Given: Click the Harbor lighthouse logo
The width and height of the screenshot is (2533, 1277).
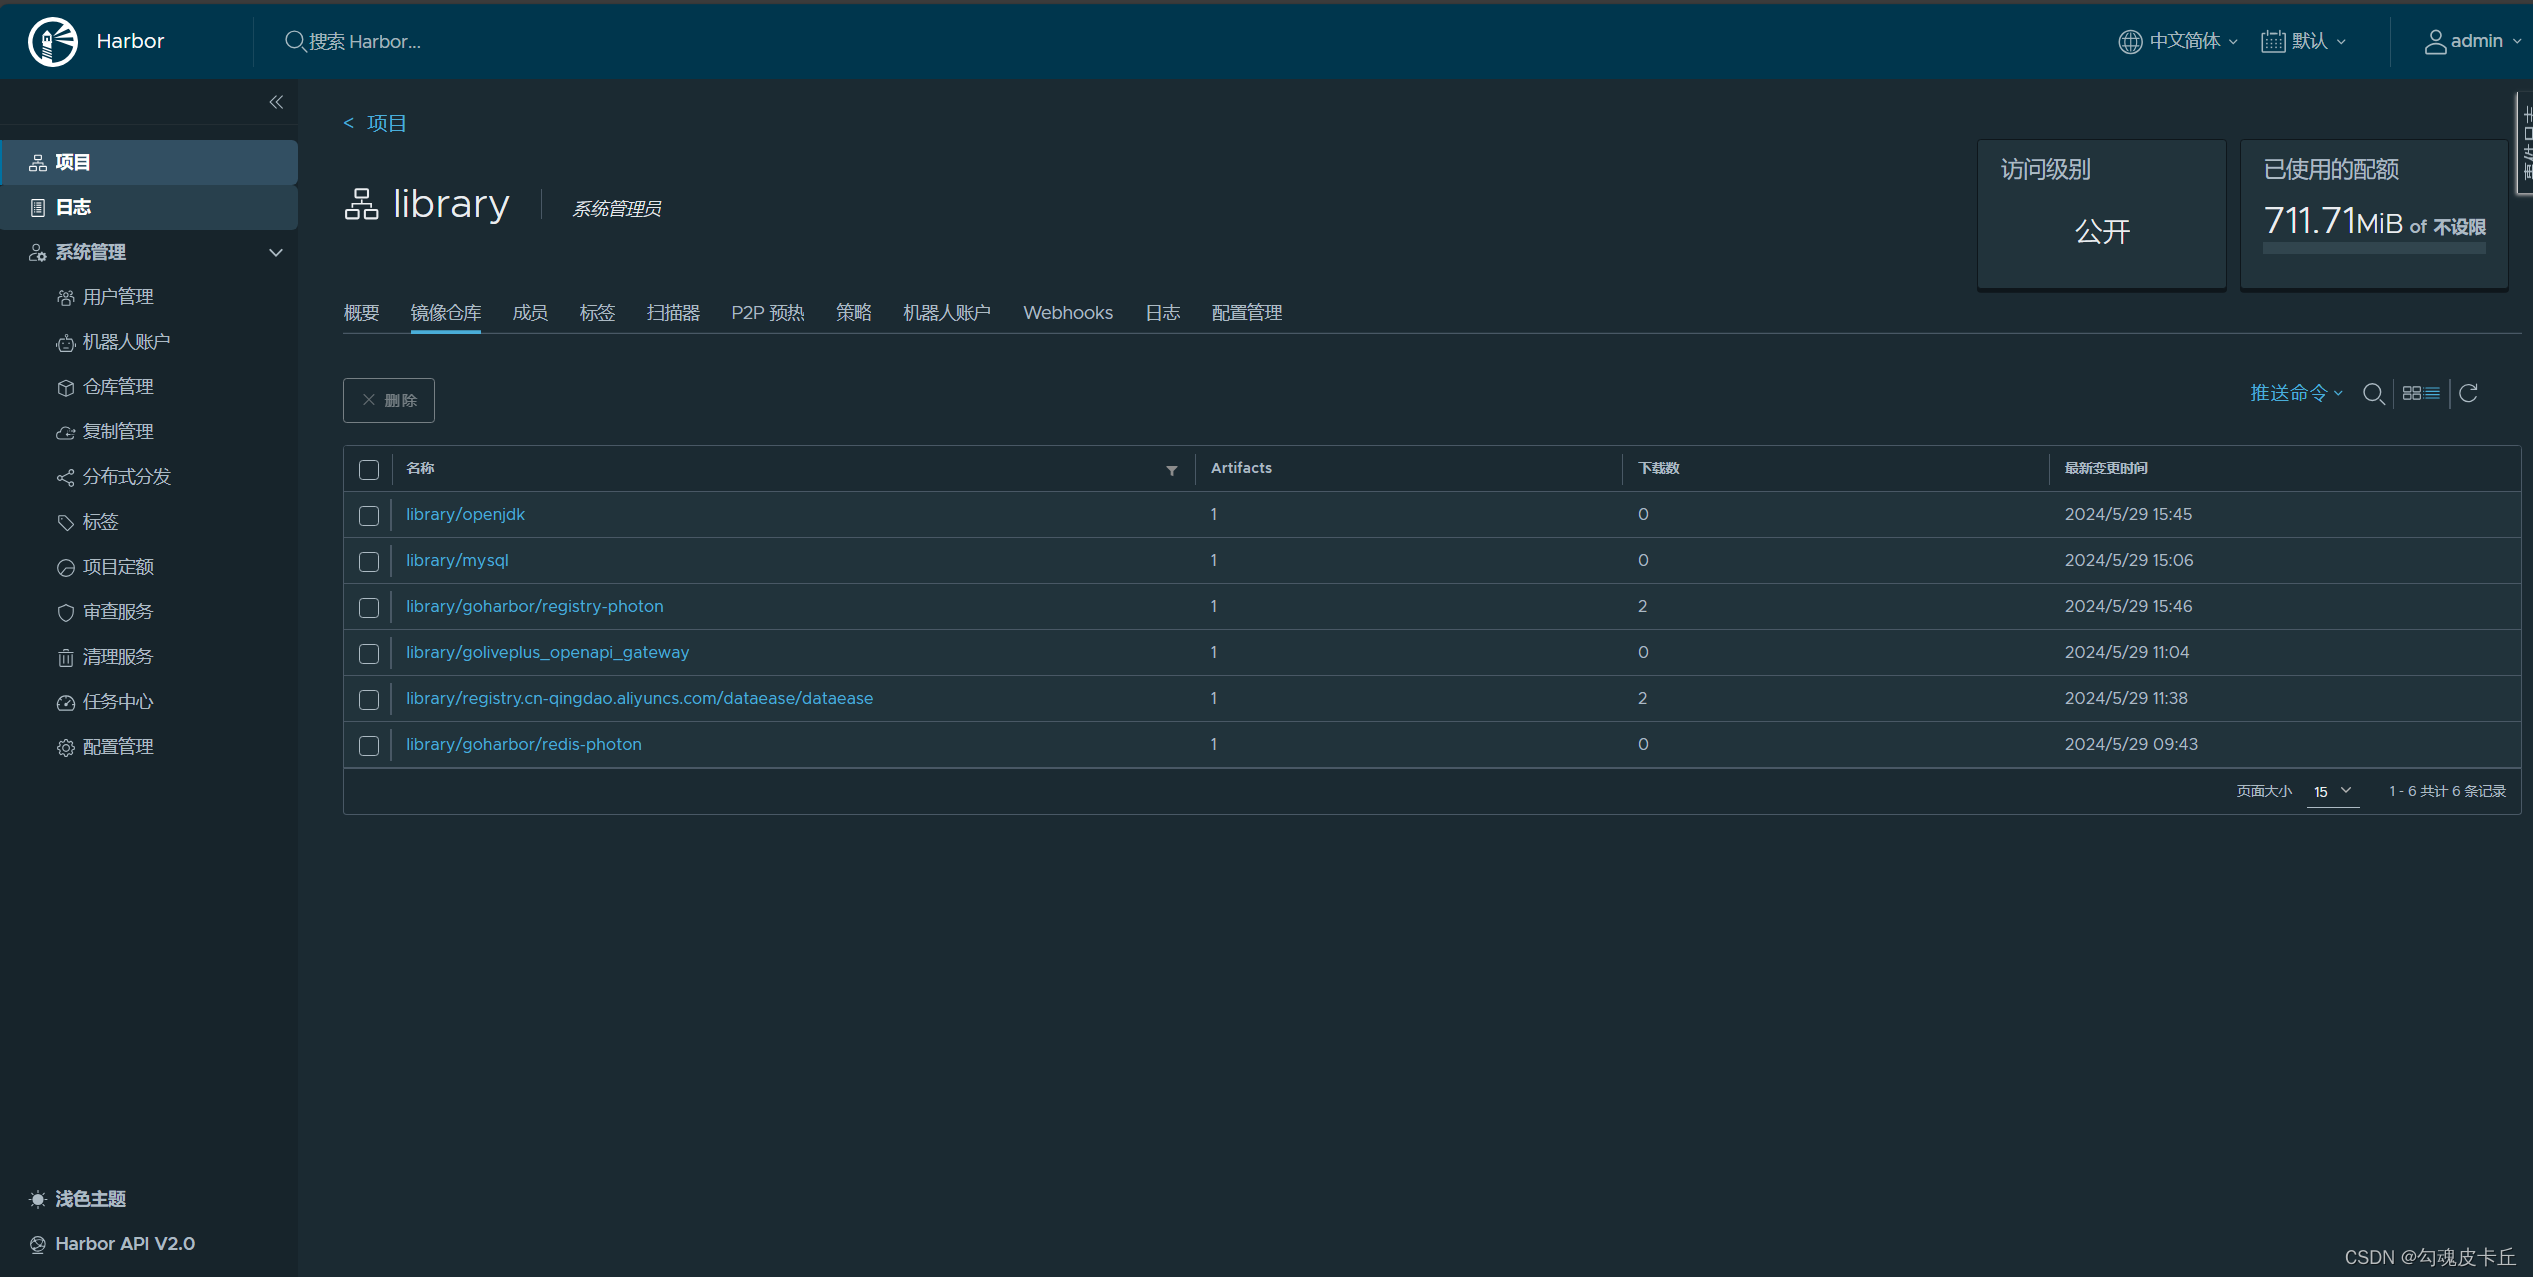Looking at the screenshot, I should click(x=53, y=41).
